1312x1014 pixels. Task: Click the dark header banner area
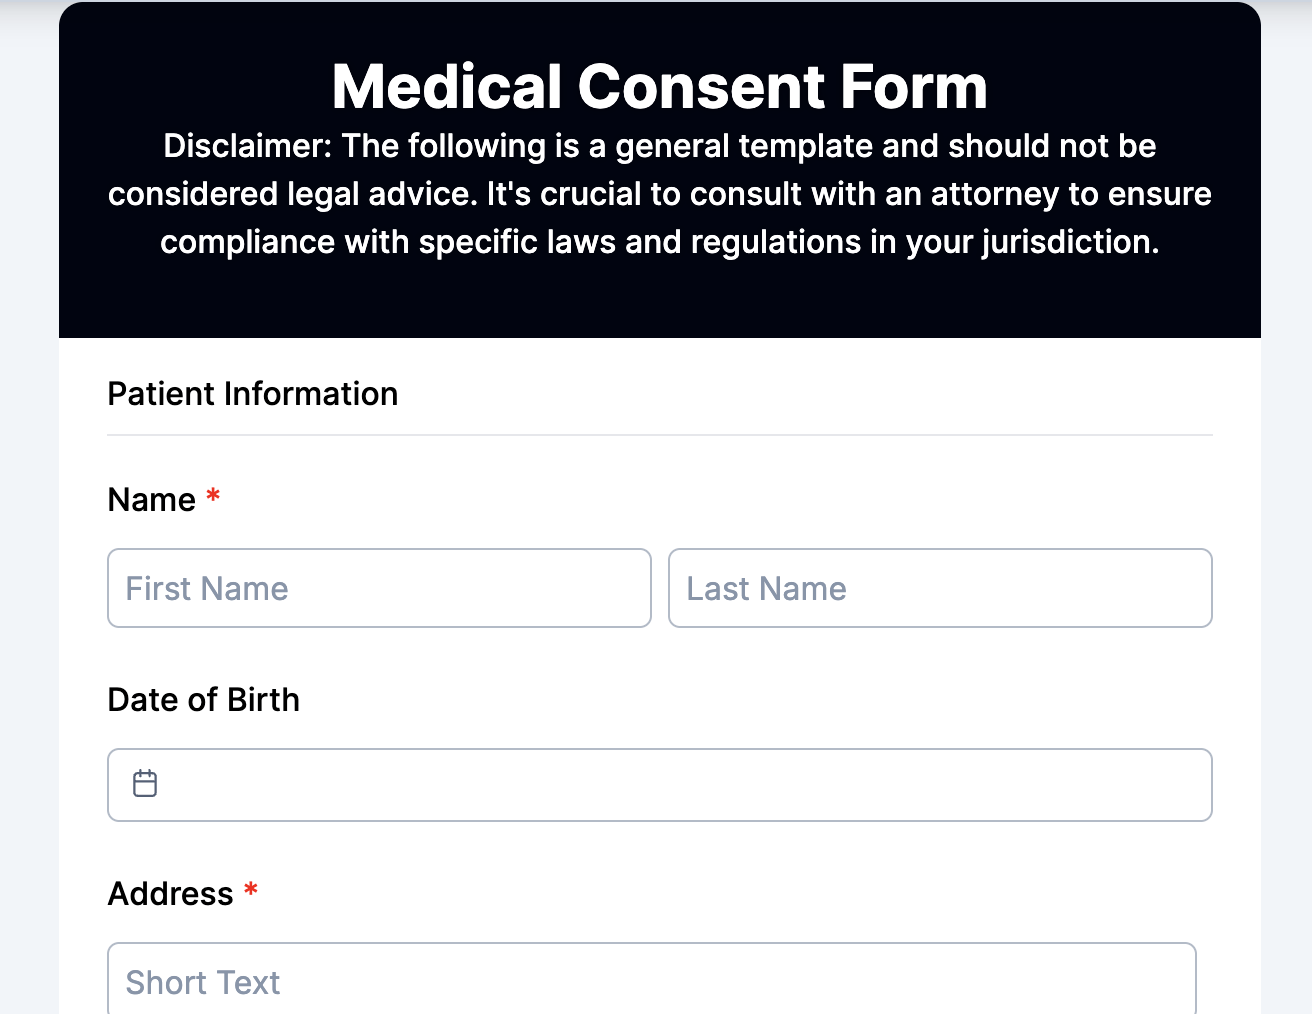pos(660,300)
